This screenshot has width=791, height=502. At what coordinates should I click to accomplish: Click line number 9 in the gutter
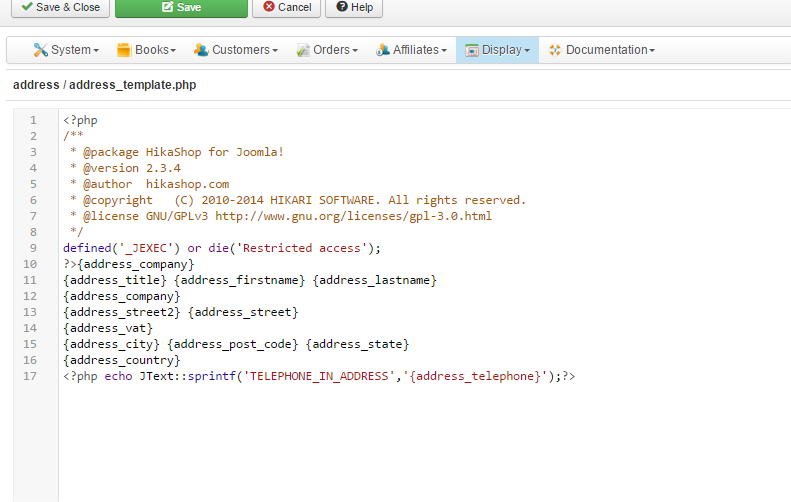point(34,248)
